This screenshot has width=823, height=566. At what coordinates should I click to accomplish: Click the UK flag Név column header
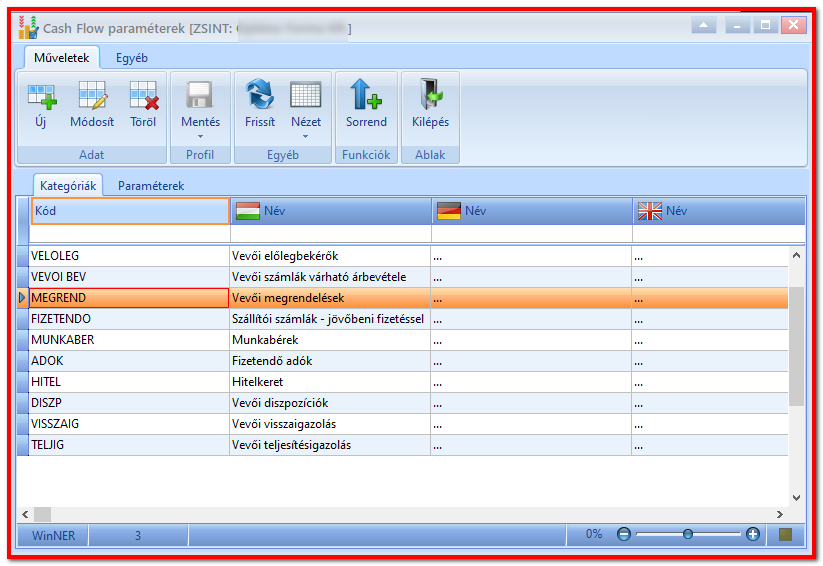point(719,211)
